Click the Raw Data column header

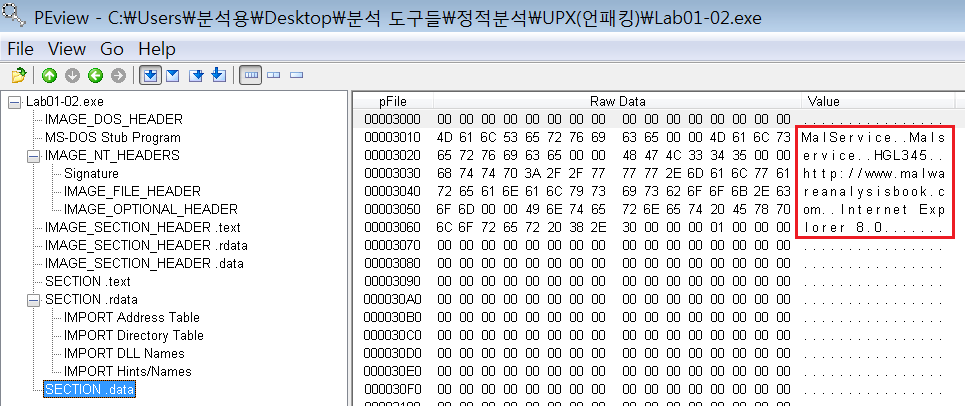point(617,102)
